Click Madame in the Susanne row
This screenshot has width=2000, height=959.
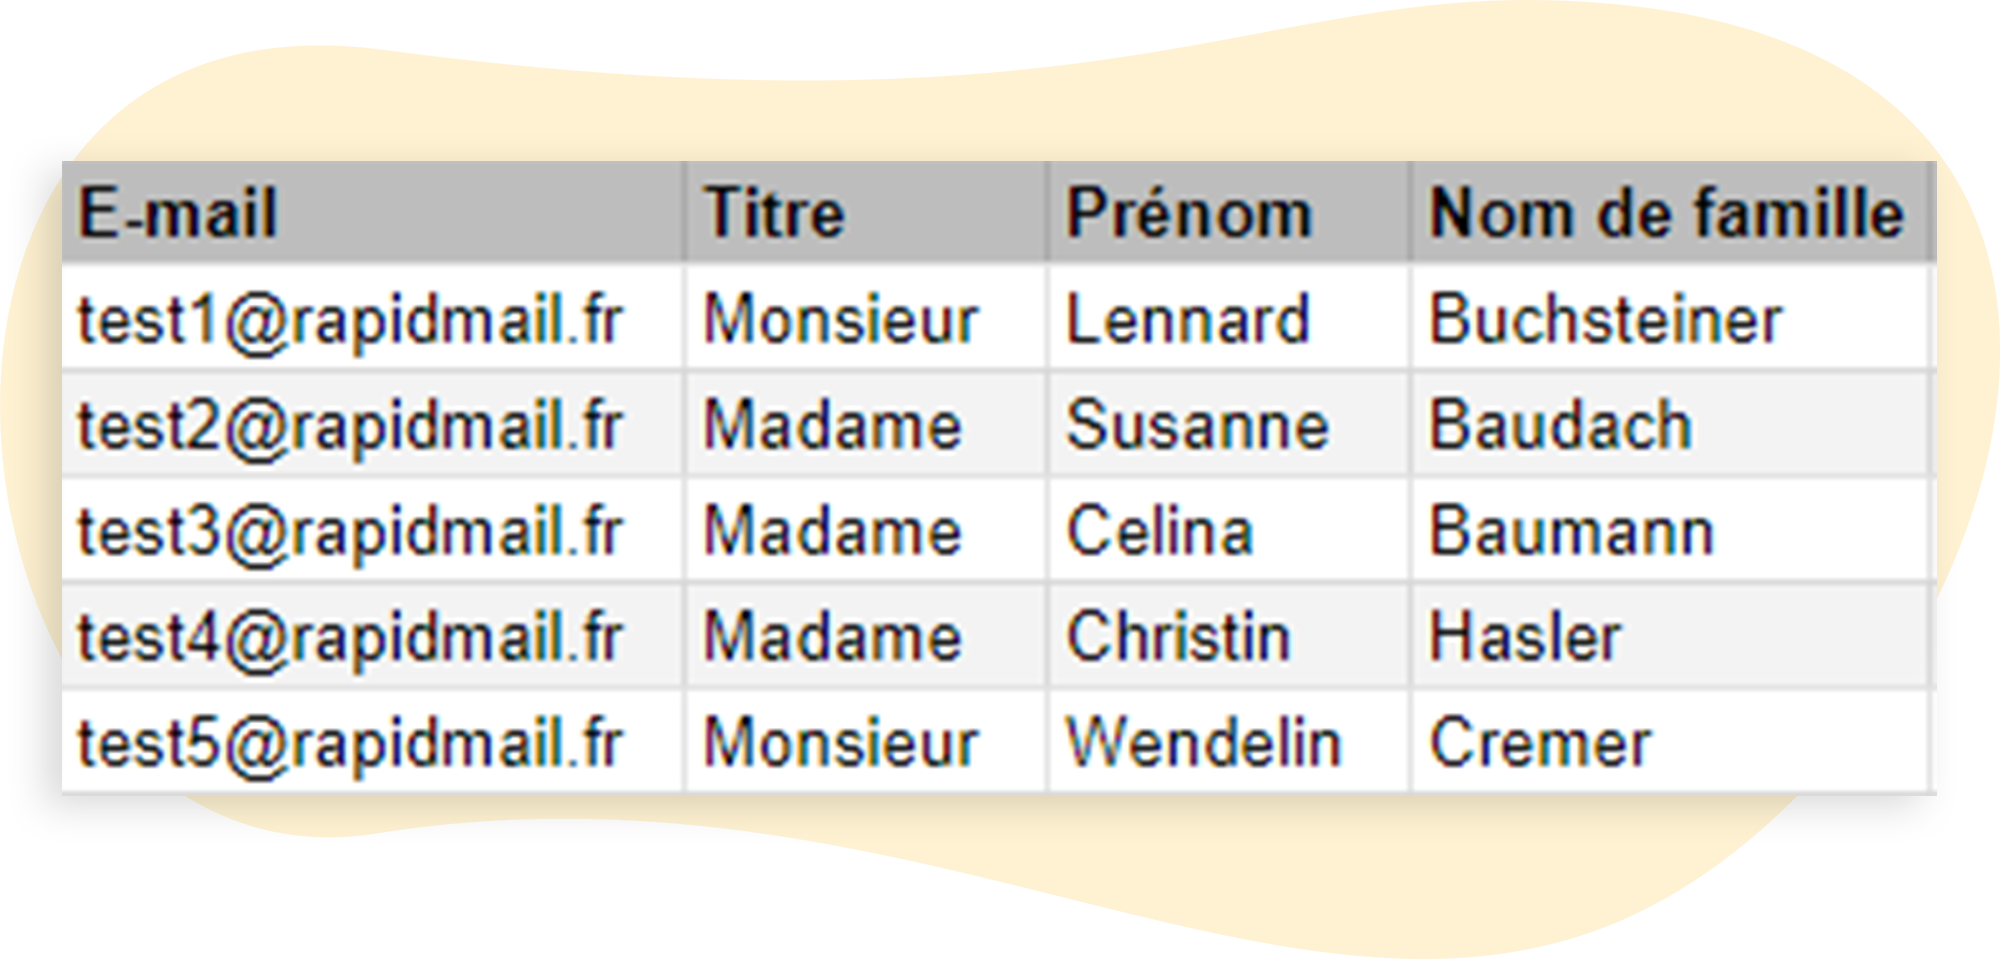(832, 425)
